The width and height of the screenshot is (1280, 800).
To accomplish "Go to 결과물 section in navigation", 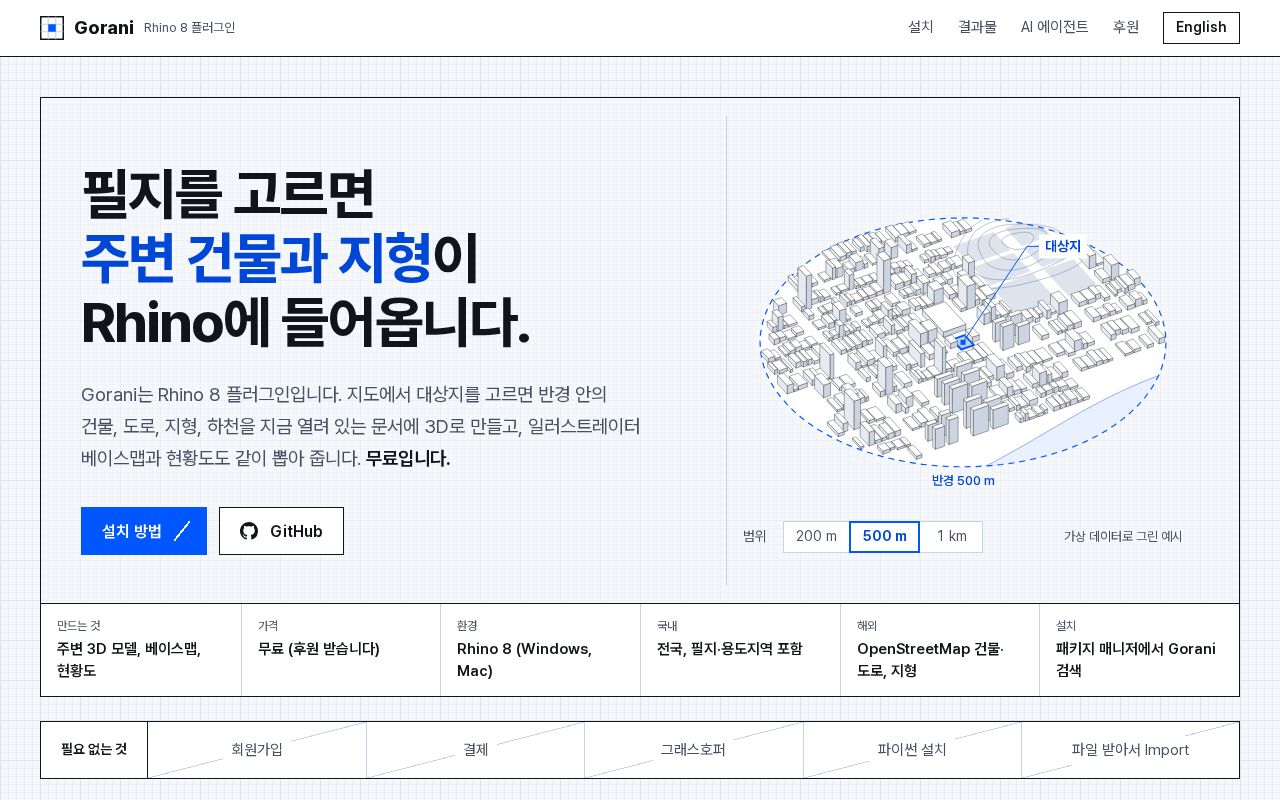I will click(977, 27).
